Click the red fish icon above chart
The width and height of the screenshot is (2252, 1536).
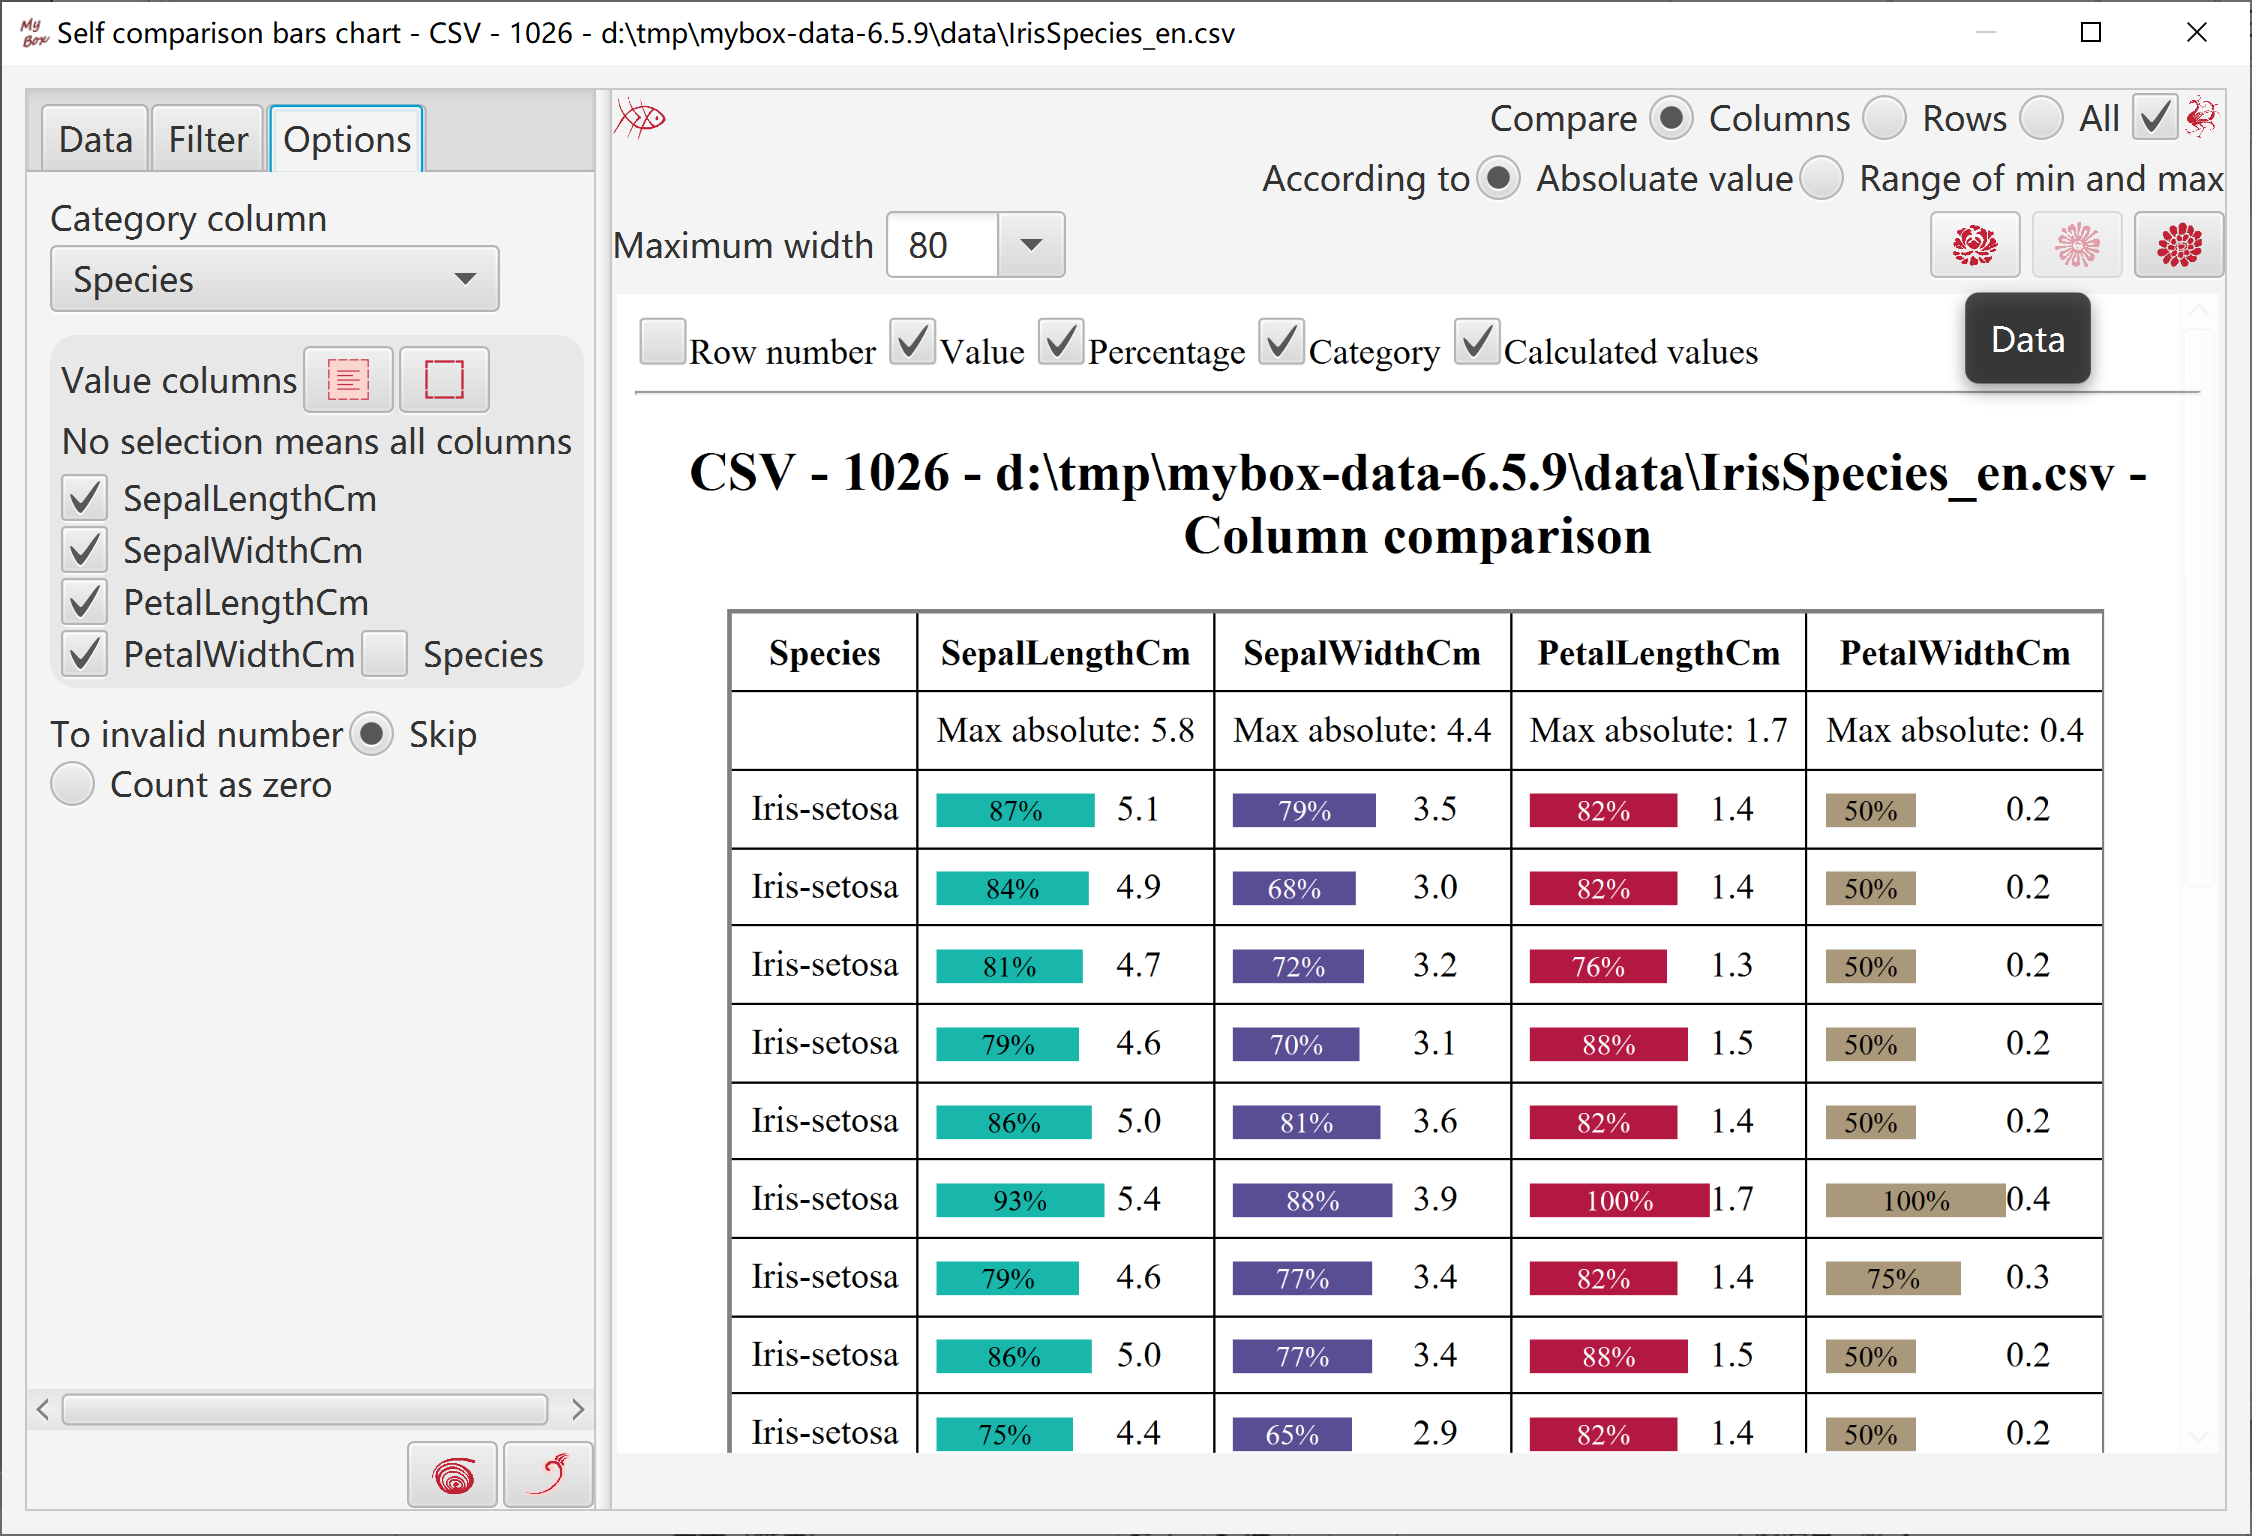640,119
